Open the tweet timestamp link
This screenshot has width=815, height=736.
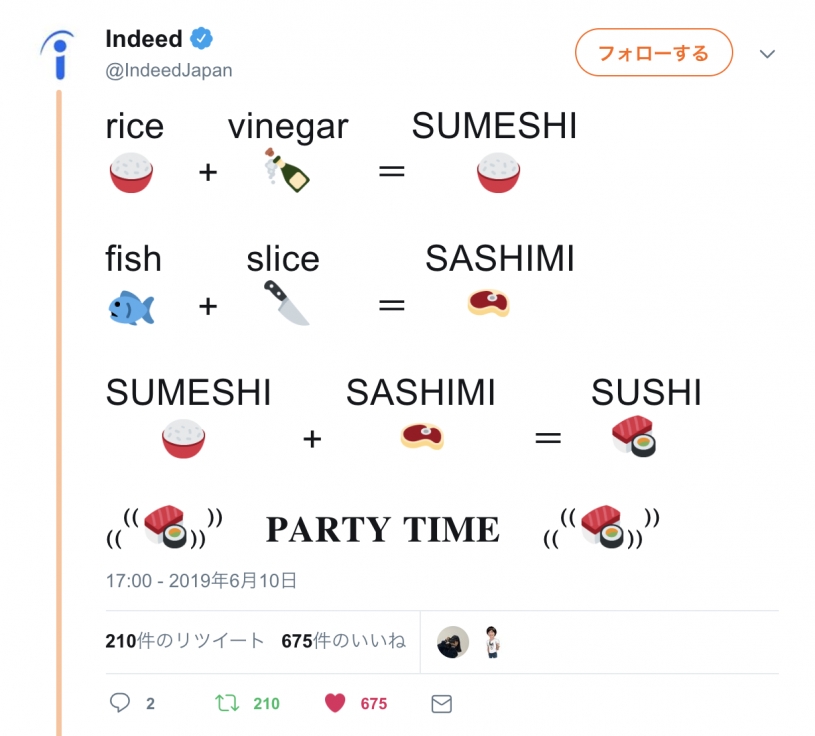(x=201, y=580)
